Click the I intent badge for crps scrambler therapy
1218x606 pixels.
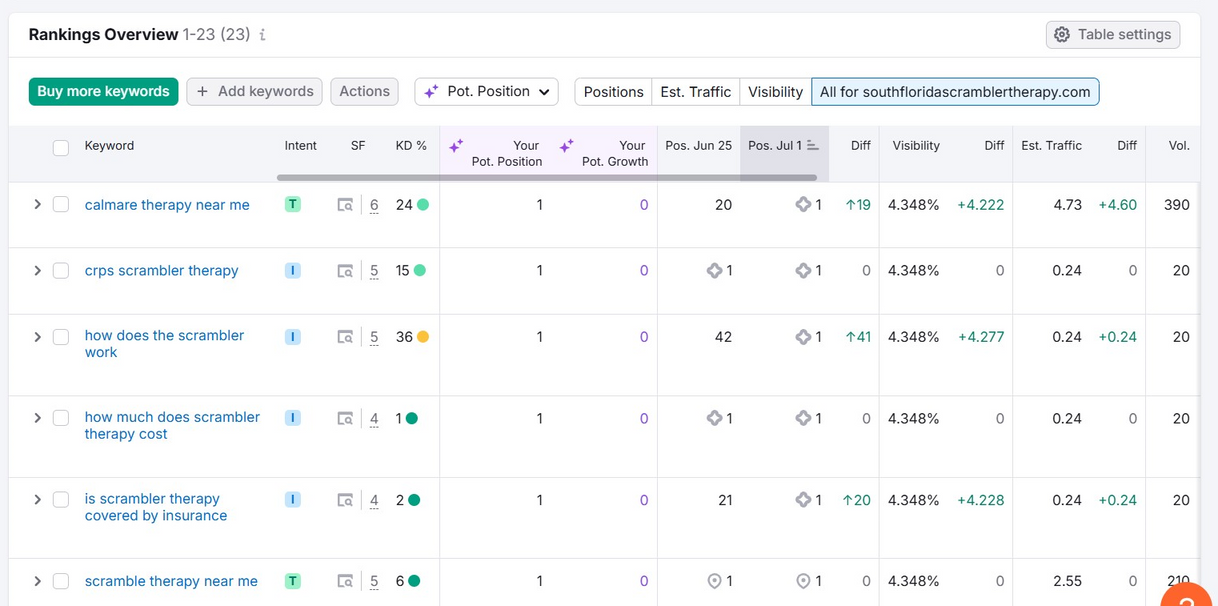[293, 270]
